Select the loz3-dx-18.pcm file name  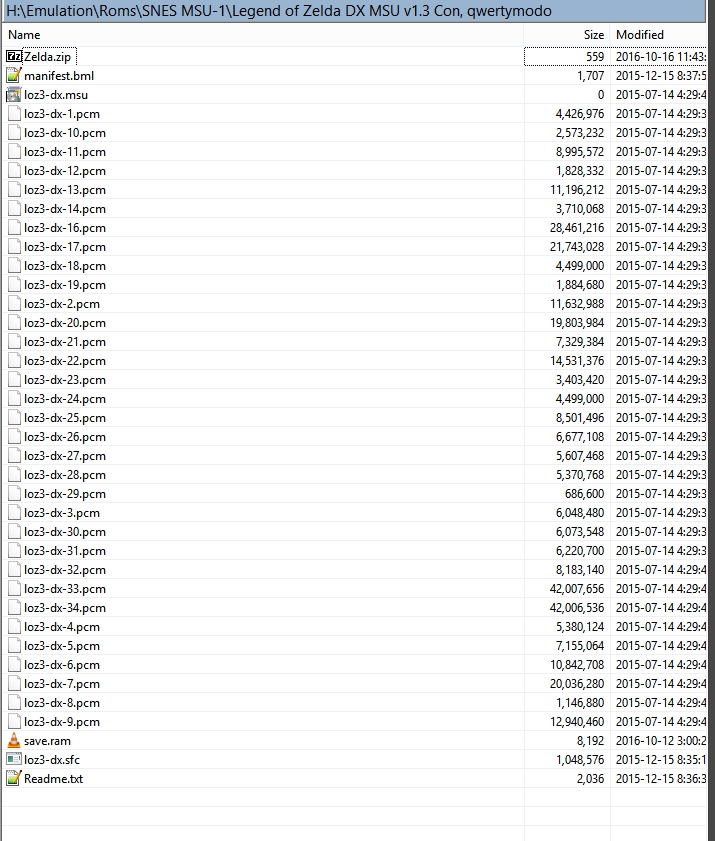[x=65, y=266]
